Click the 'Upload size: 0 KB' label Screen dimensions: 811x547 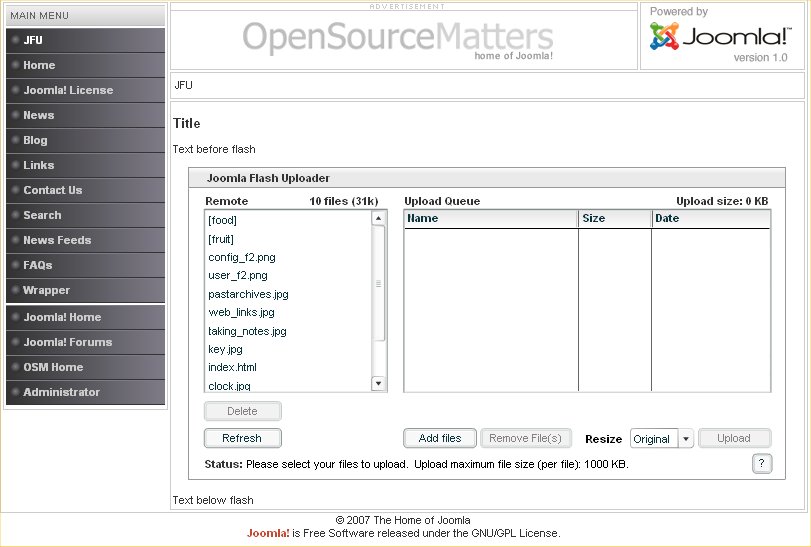tap(722, 201)
